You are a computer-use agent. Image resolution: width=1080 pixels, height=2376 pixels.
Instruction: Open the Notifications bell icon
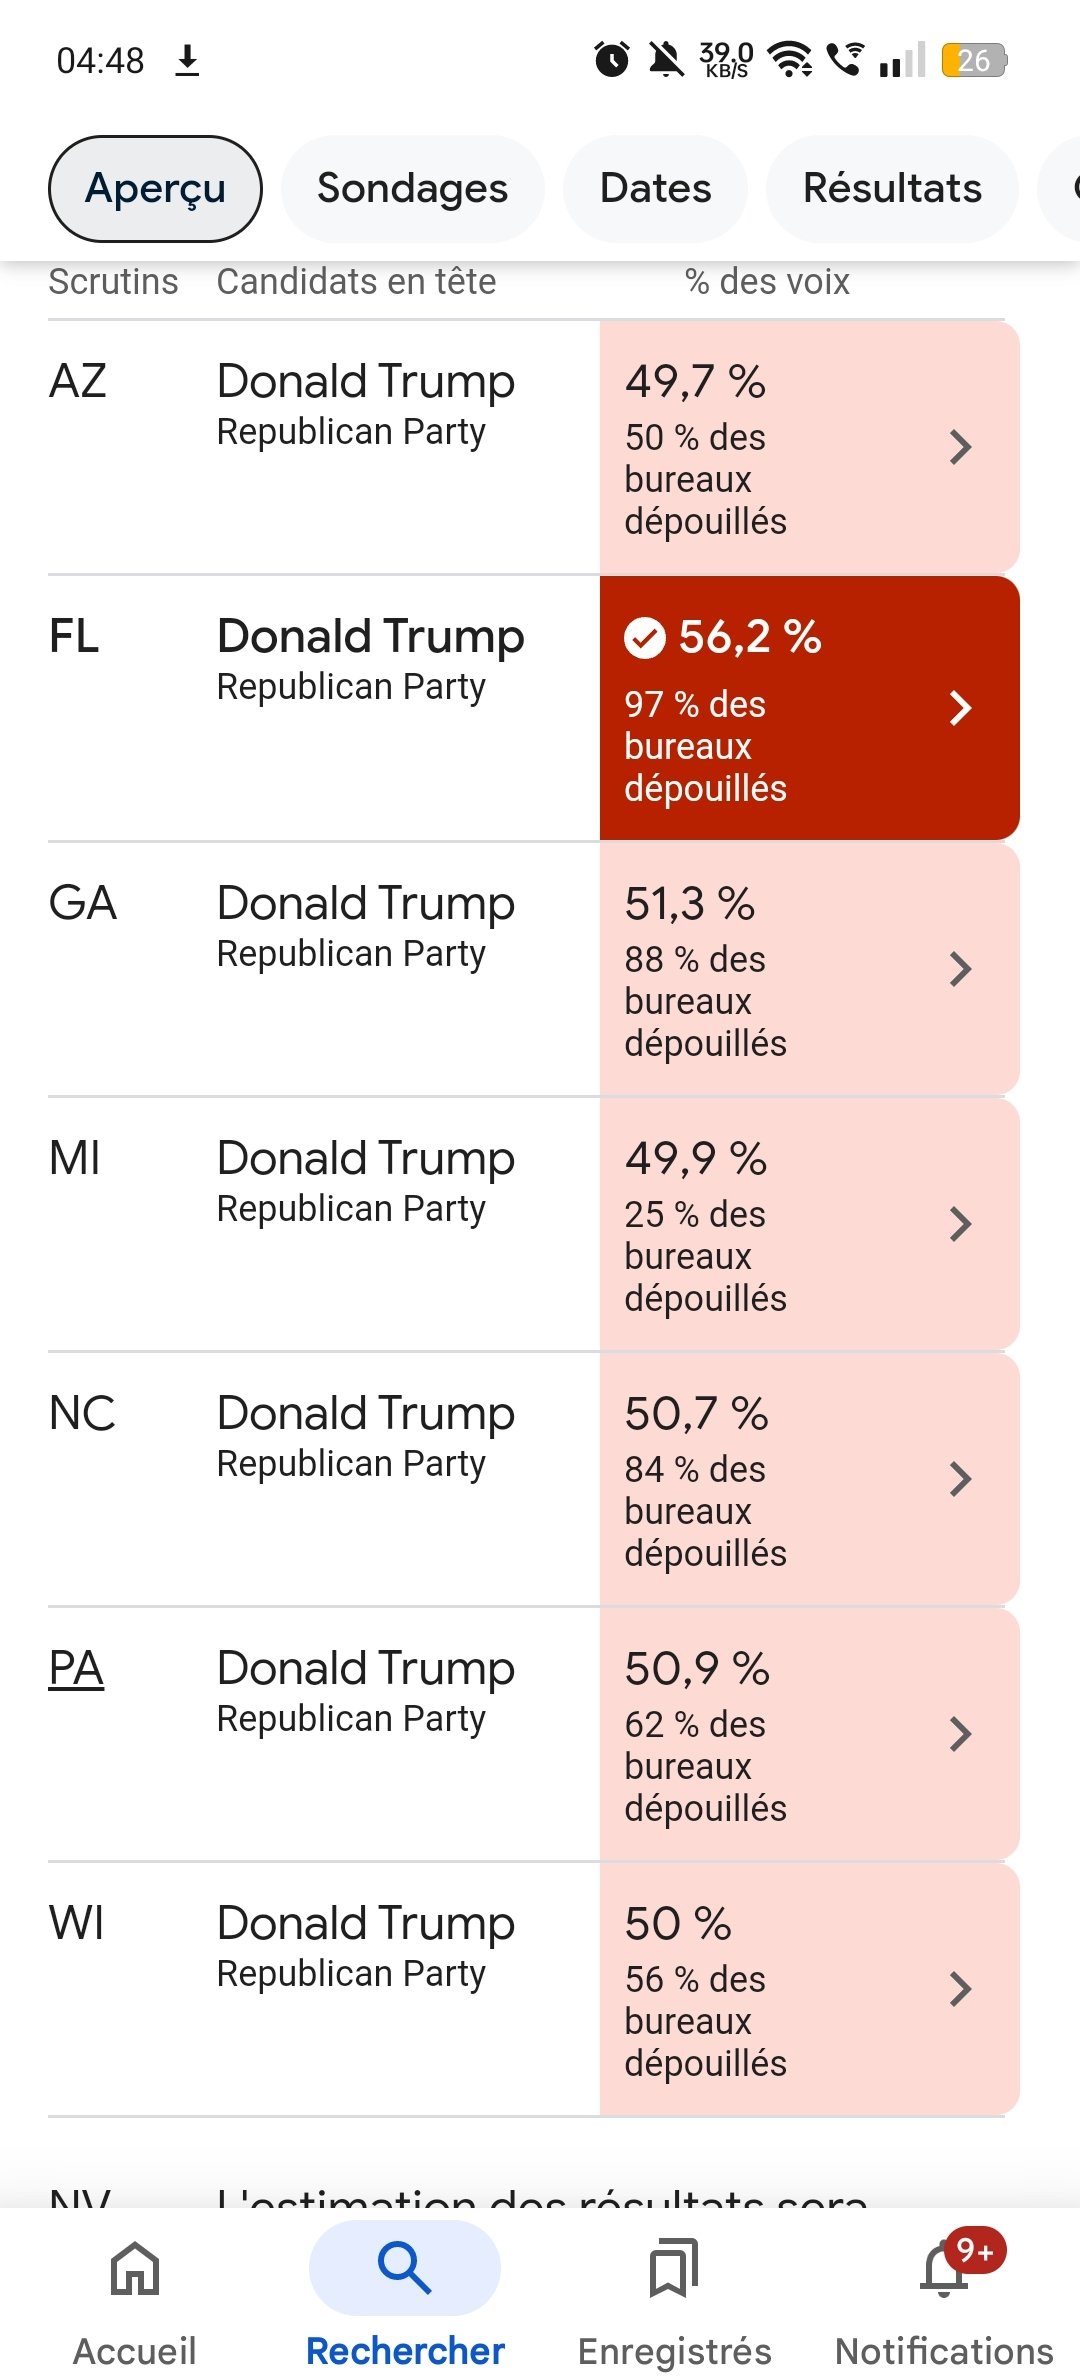pos(944,2267)
